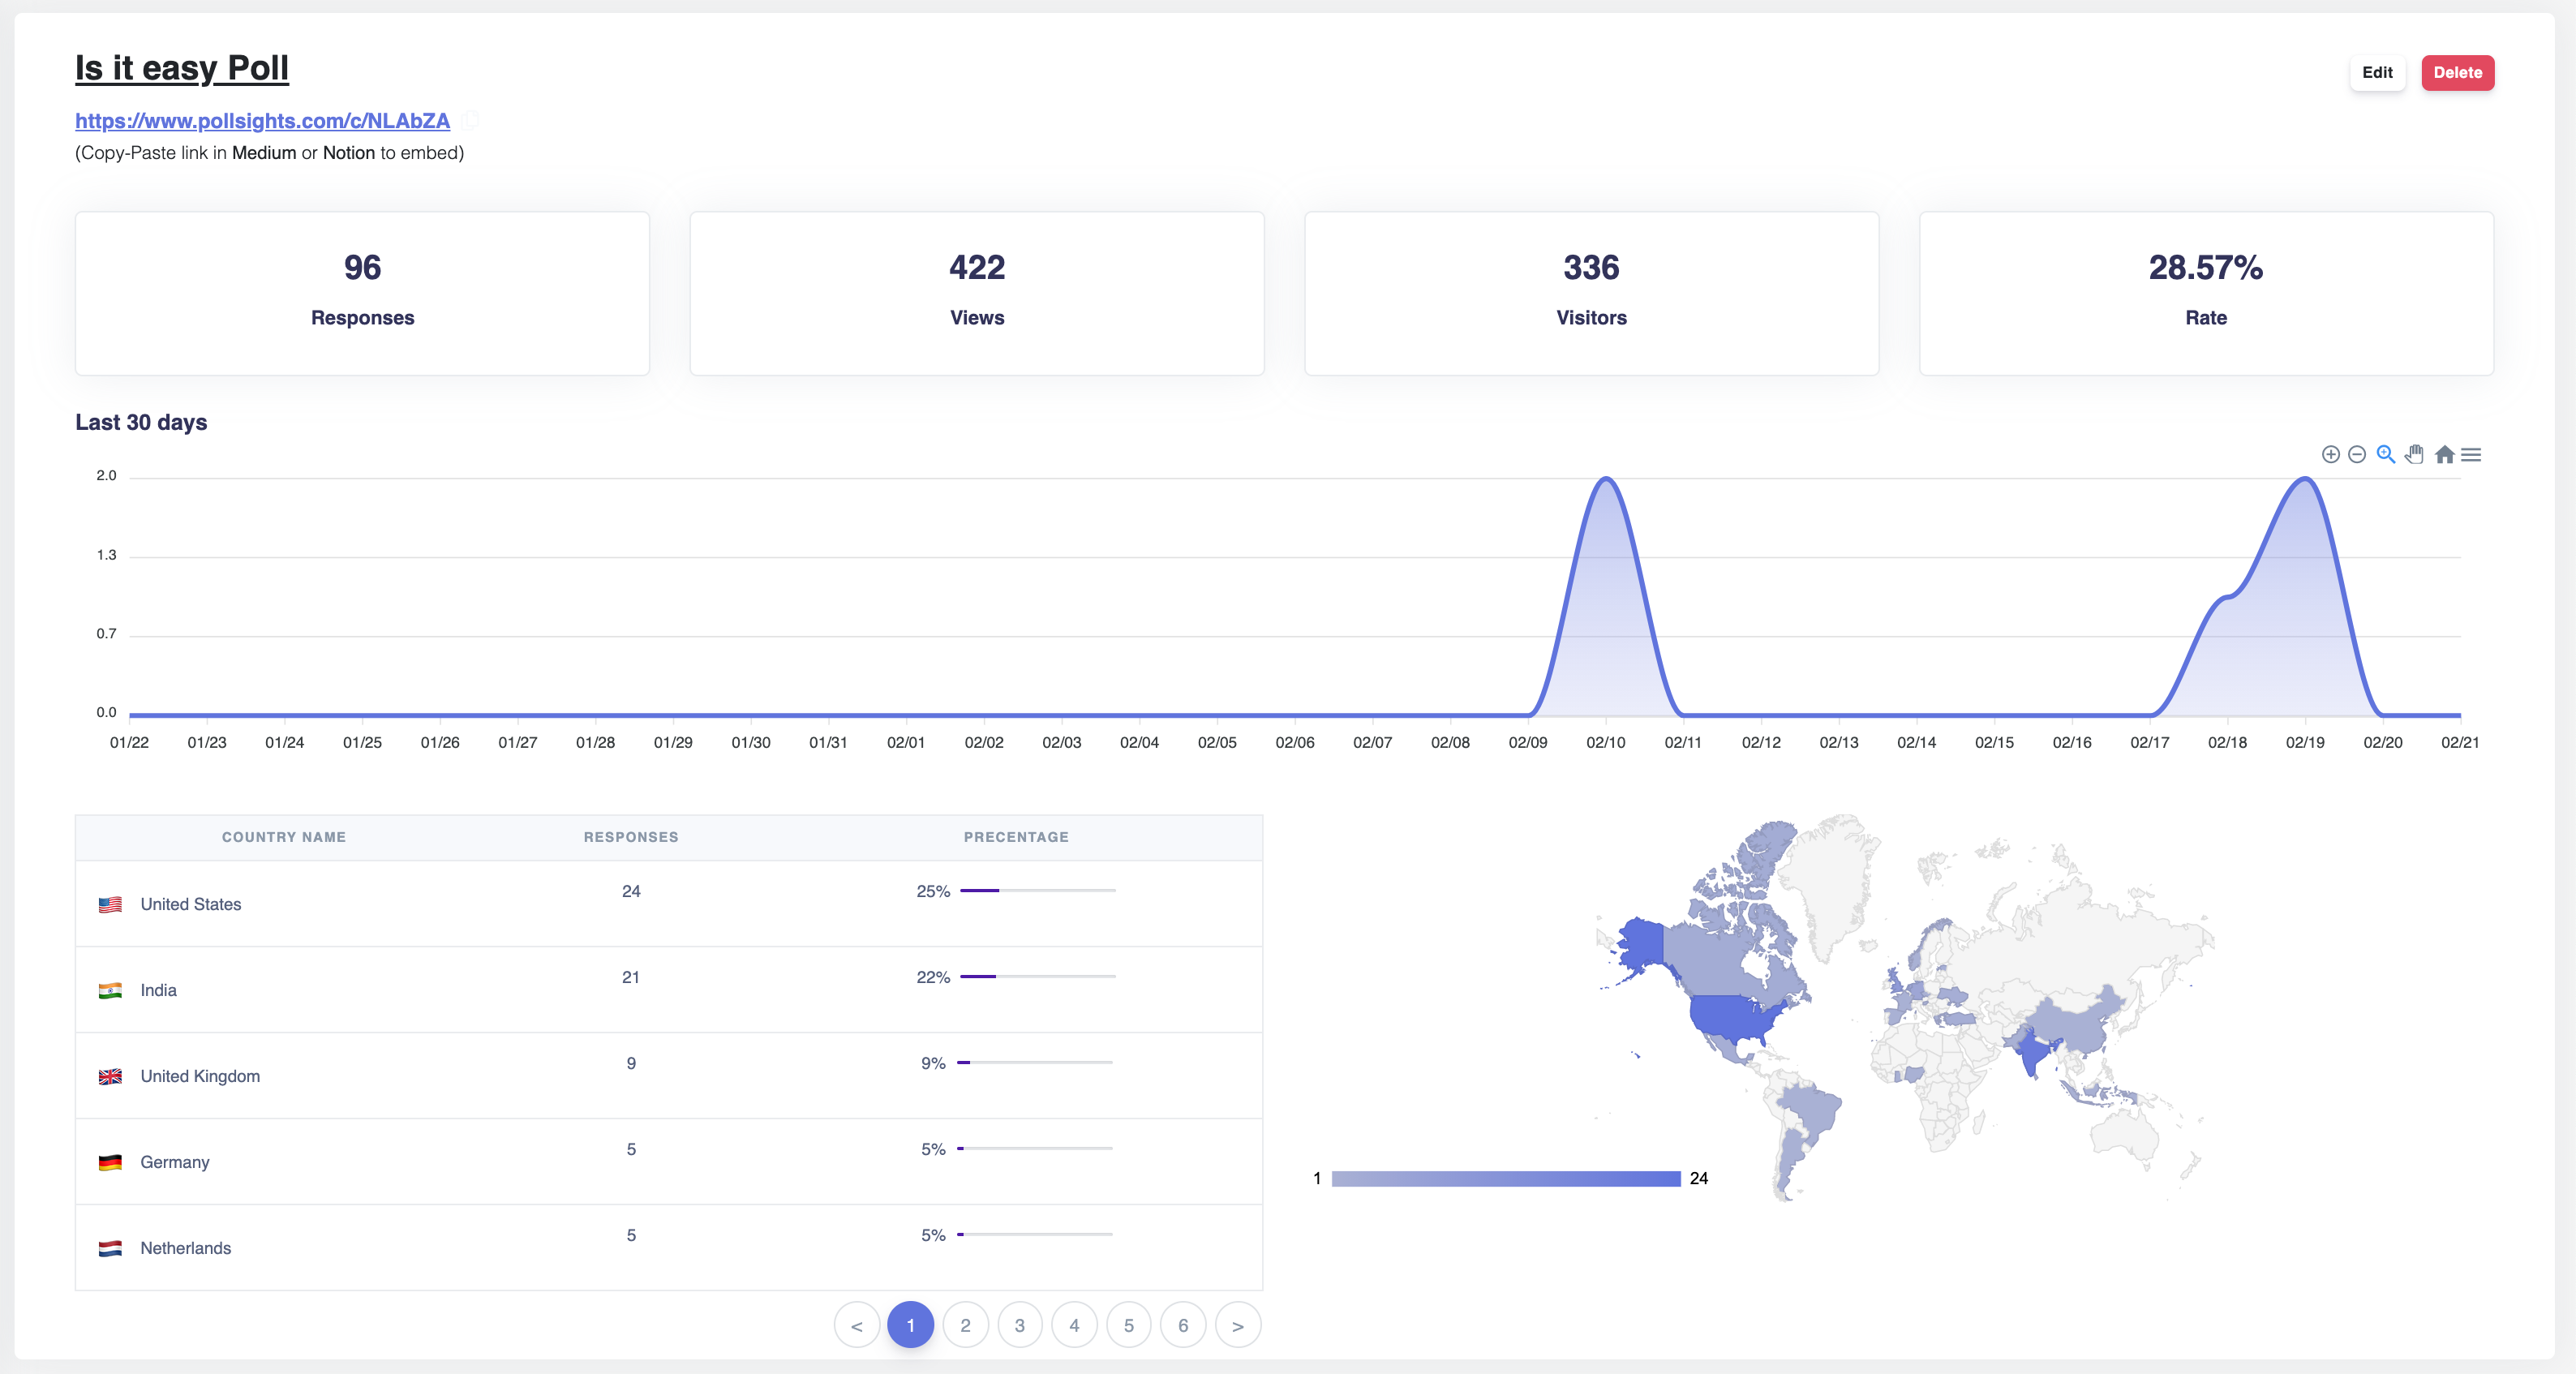Screen dimensions: 2576x1374
Task: Click the chart zoom out minus icon
Action: click(x=2357, y=455)
